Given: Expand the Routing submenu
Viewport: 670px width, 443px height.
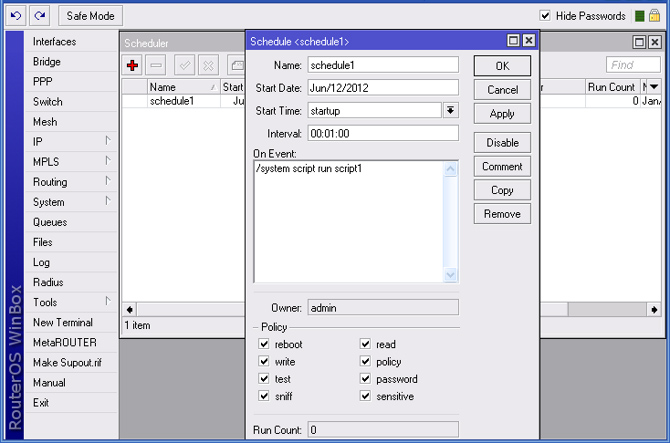Looking at the screenshot, I should pyautogui.click(x=107, y=181).
